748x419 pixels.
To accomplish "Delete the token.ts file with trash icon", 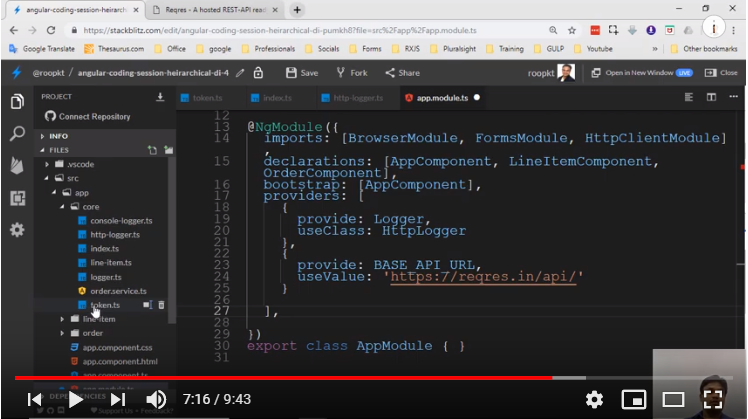I will [x=162, y=305].
